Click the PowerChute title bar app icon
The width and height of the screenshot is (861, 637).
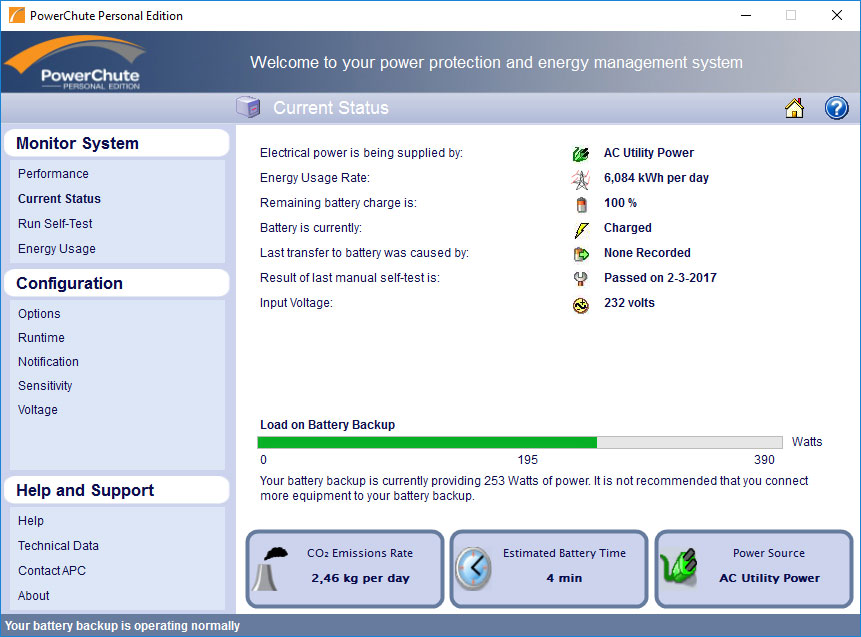click(x=17, y=15)
